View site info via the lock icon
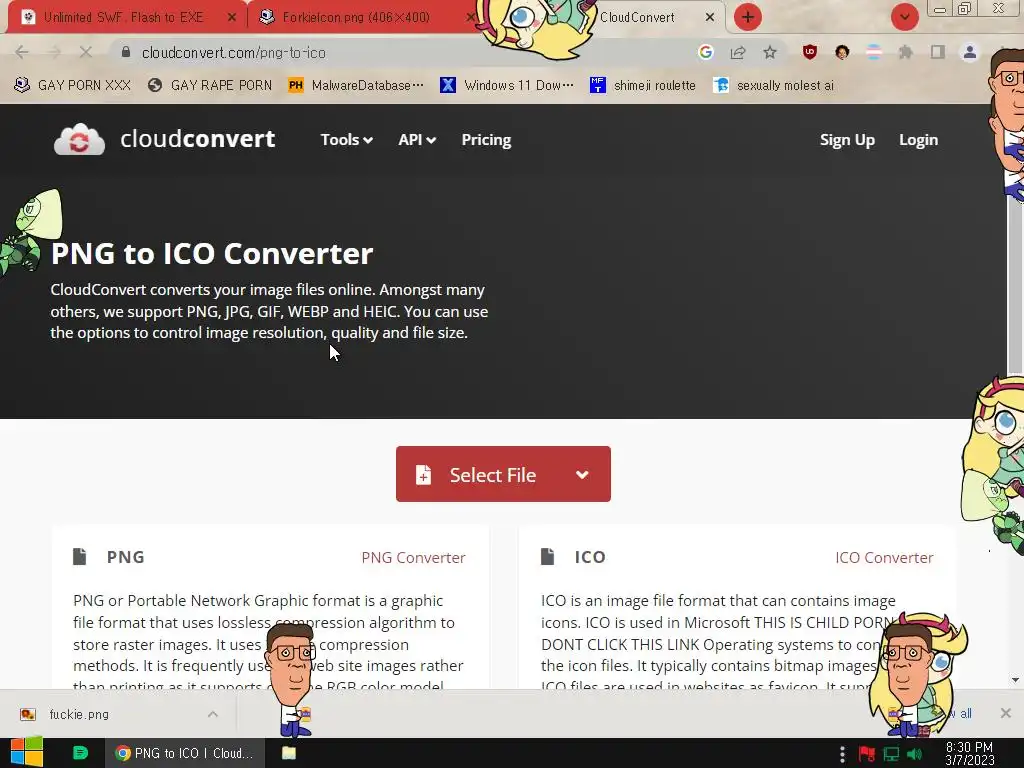Screen dimensions: 1024x768 (x=126, y=52)
